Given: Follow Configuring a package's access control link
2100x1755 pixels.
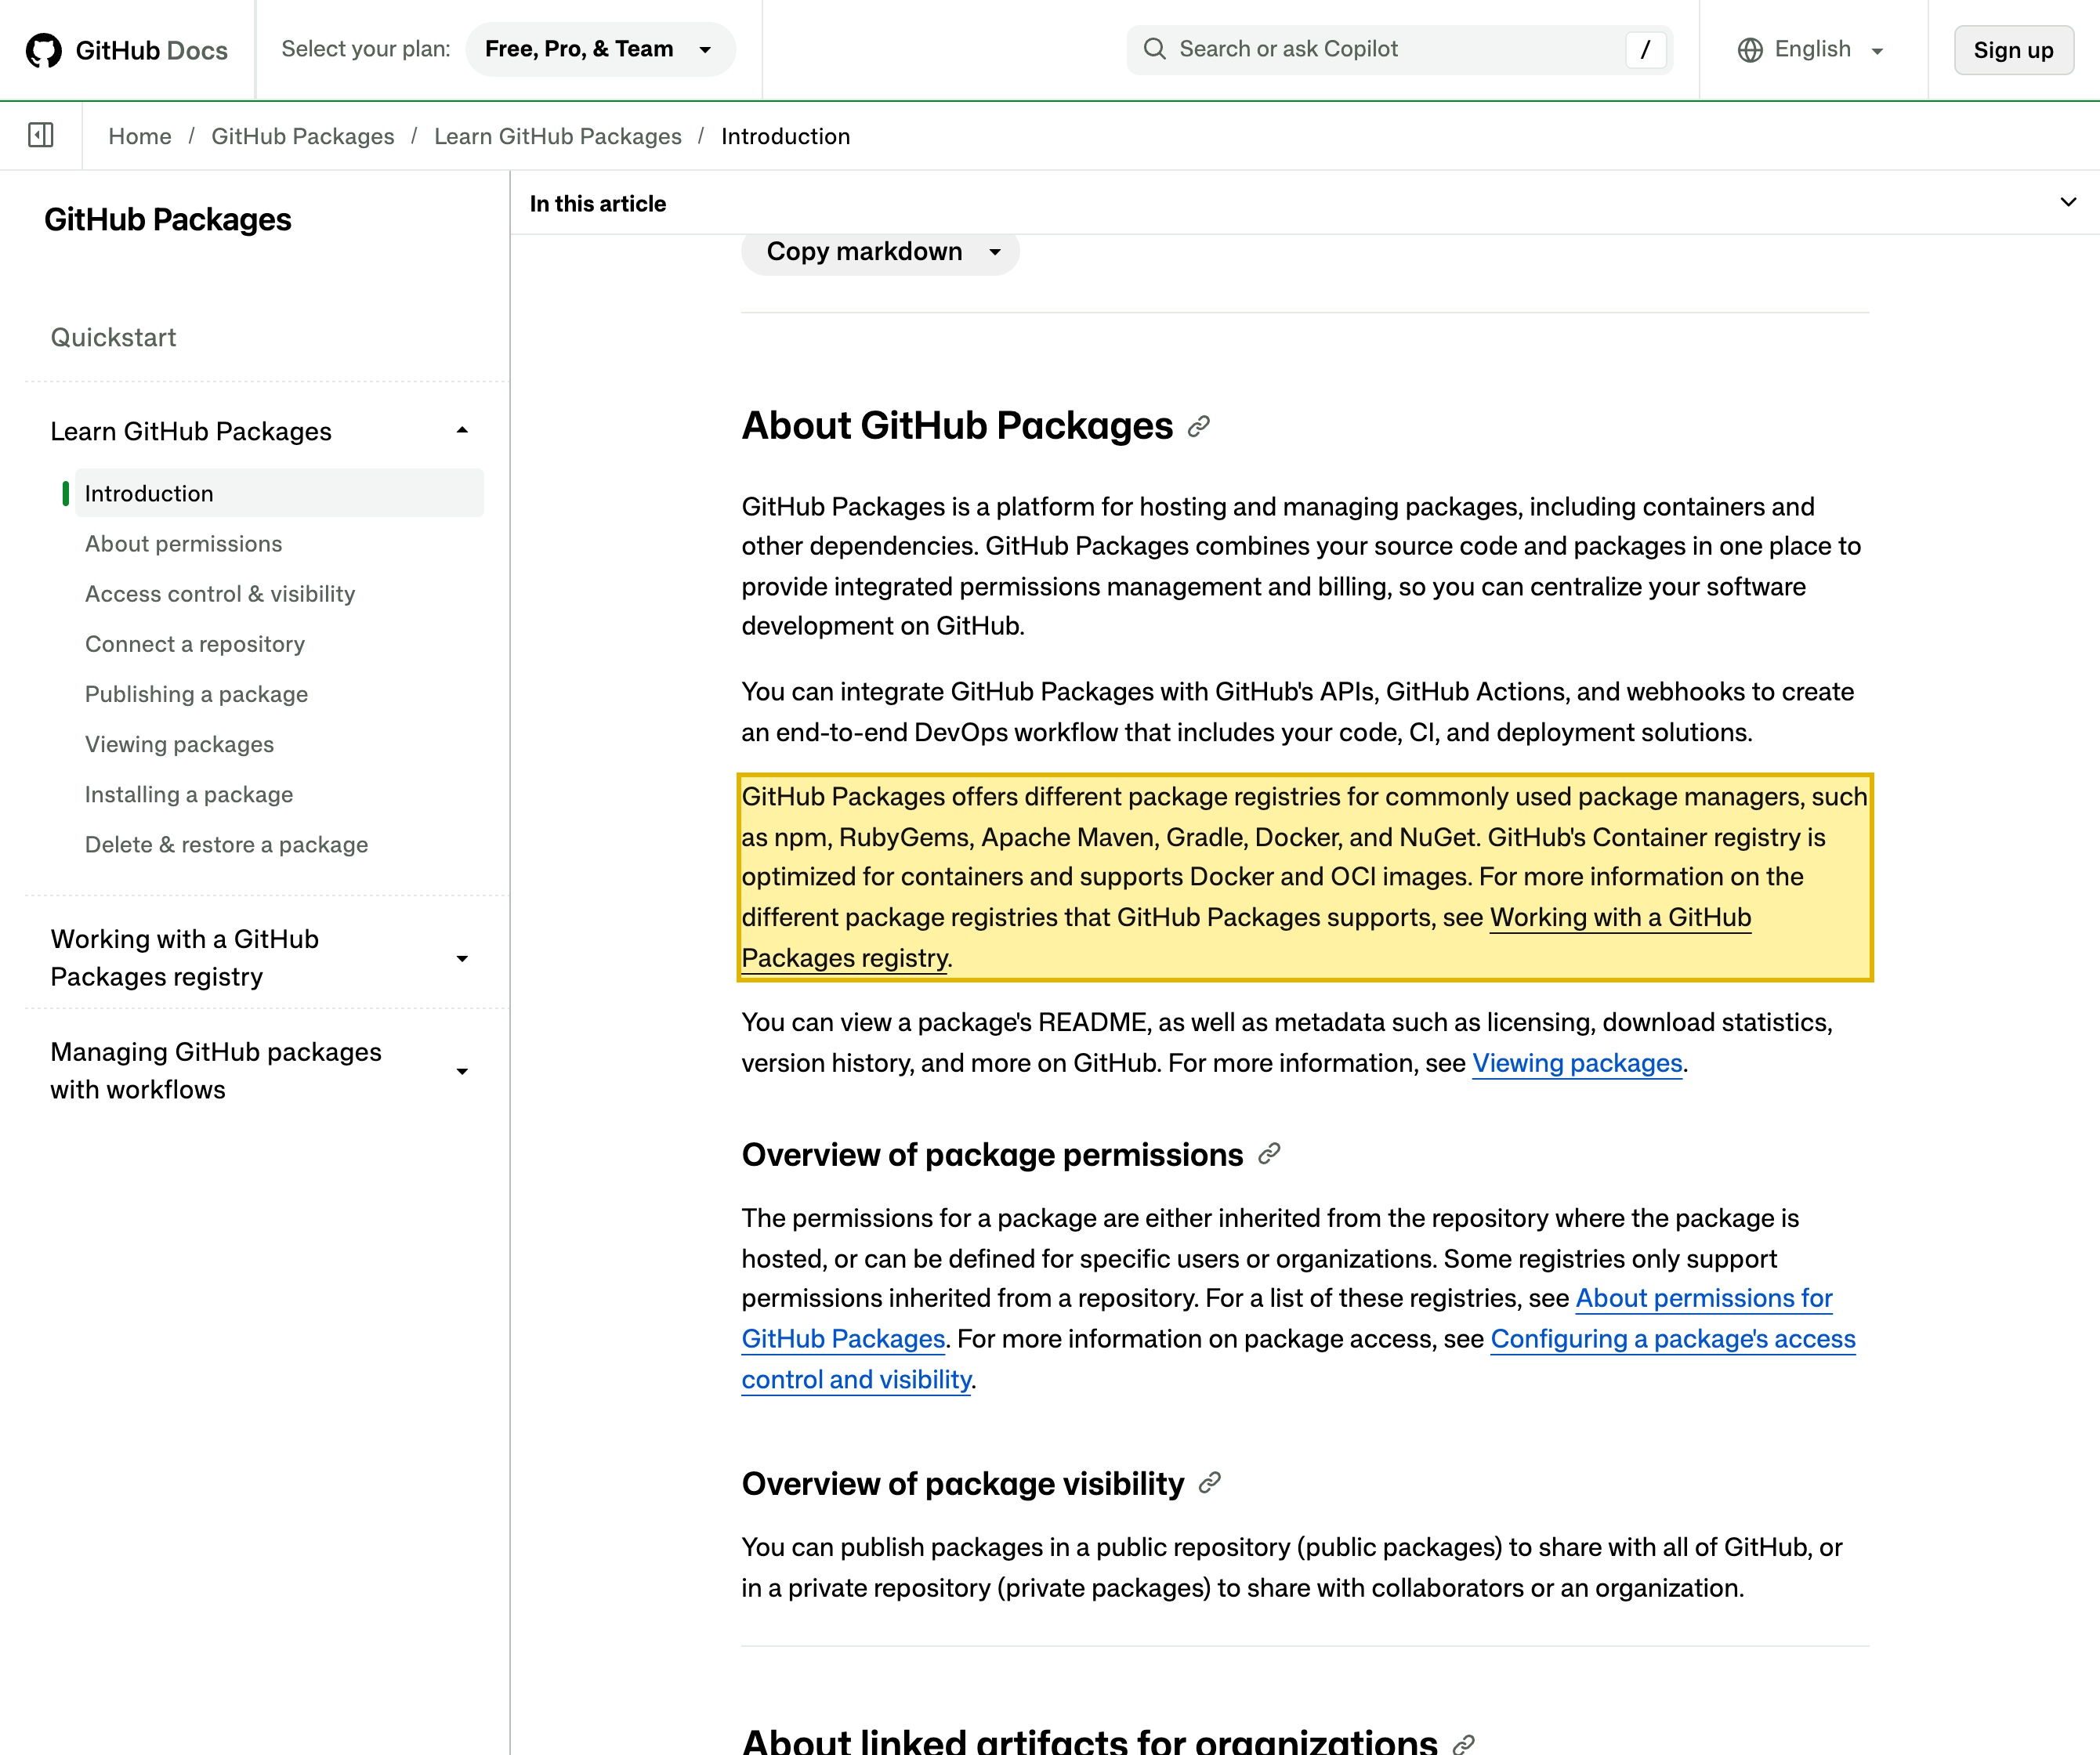Looking at the screenshot, I should click(x=1673, y=1339).
